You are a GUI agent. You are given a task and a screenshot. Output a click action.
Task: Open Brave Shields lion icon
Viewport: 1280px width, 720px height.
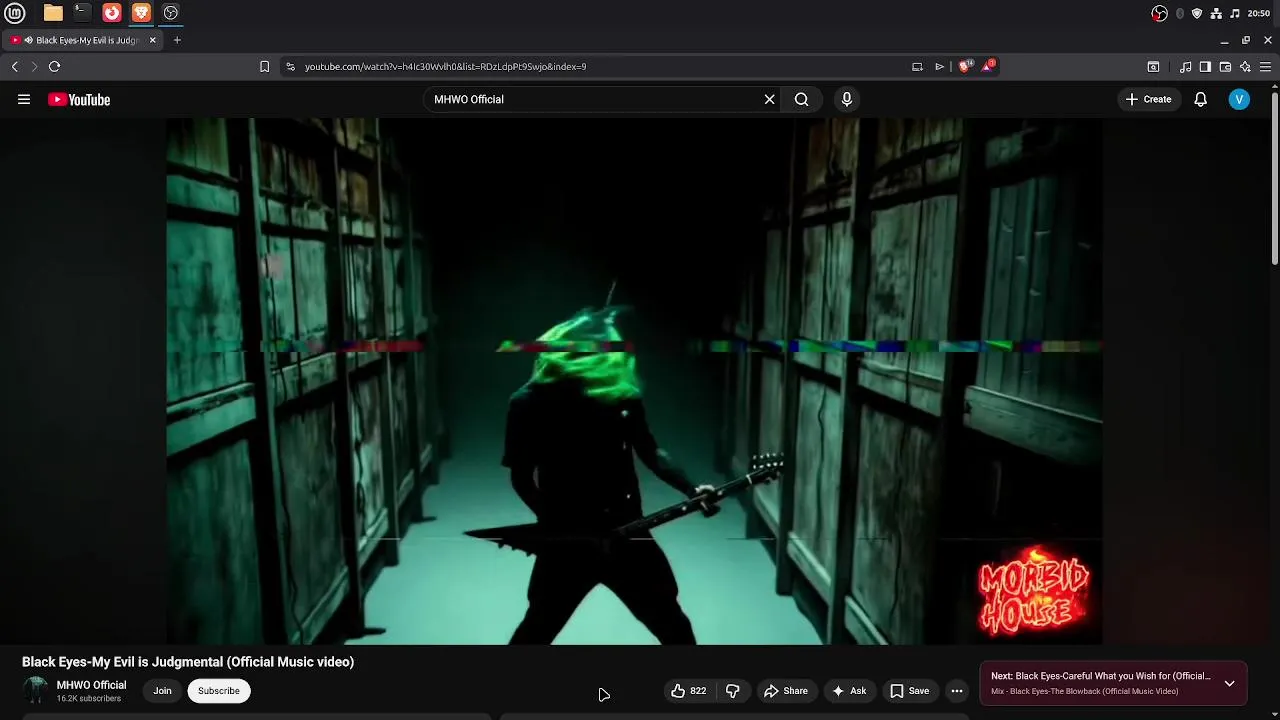pyautogui.click(x=965, y=66)
